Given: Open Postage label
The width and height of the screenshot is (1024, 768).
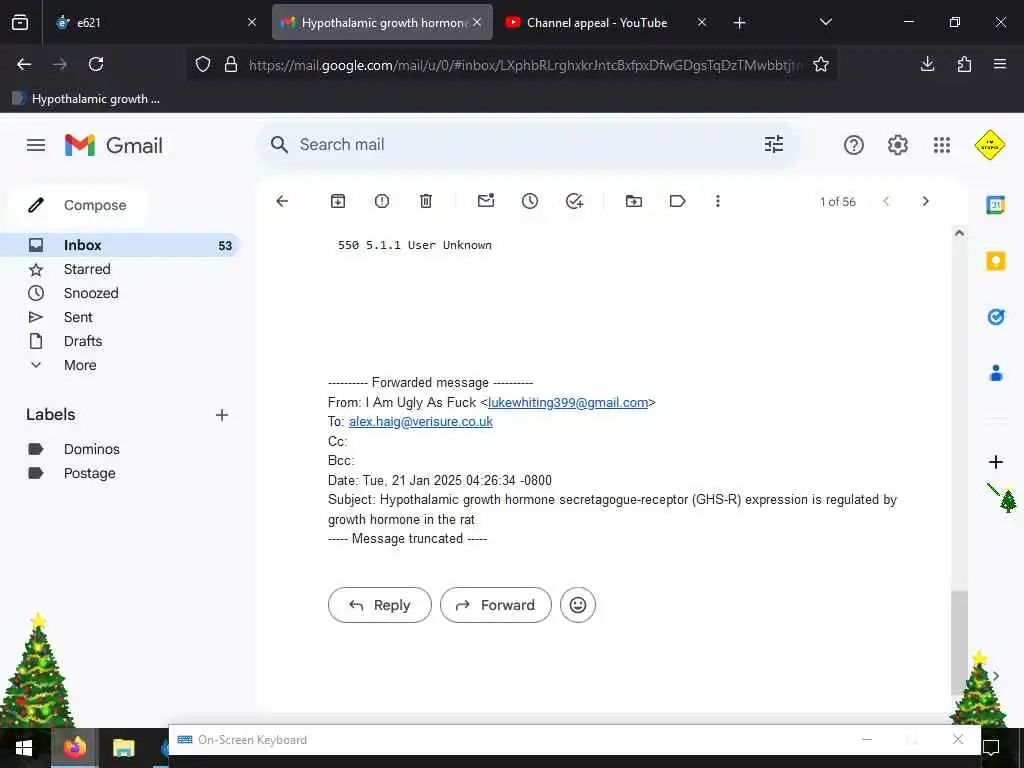Looking at the screenshot, I should 89,473.
